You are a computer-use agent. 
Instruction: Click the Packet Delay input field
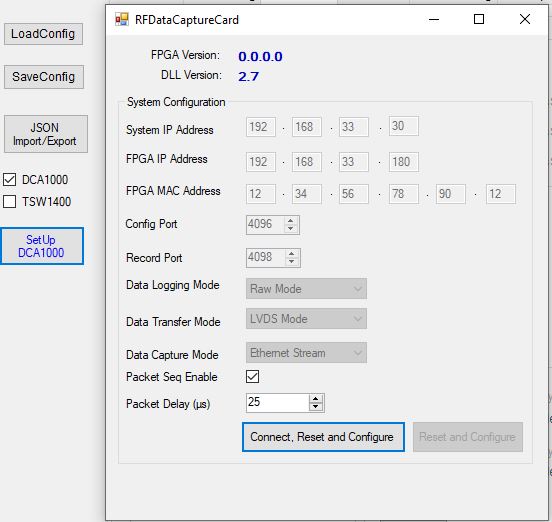click(278, 403)
